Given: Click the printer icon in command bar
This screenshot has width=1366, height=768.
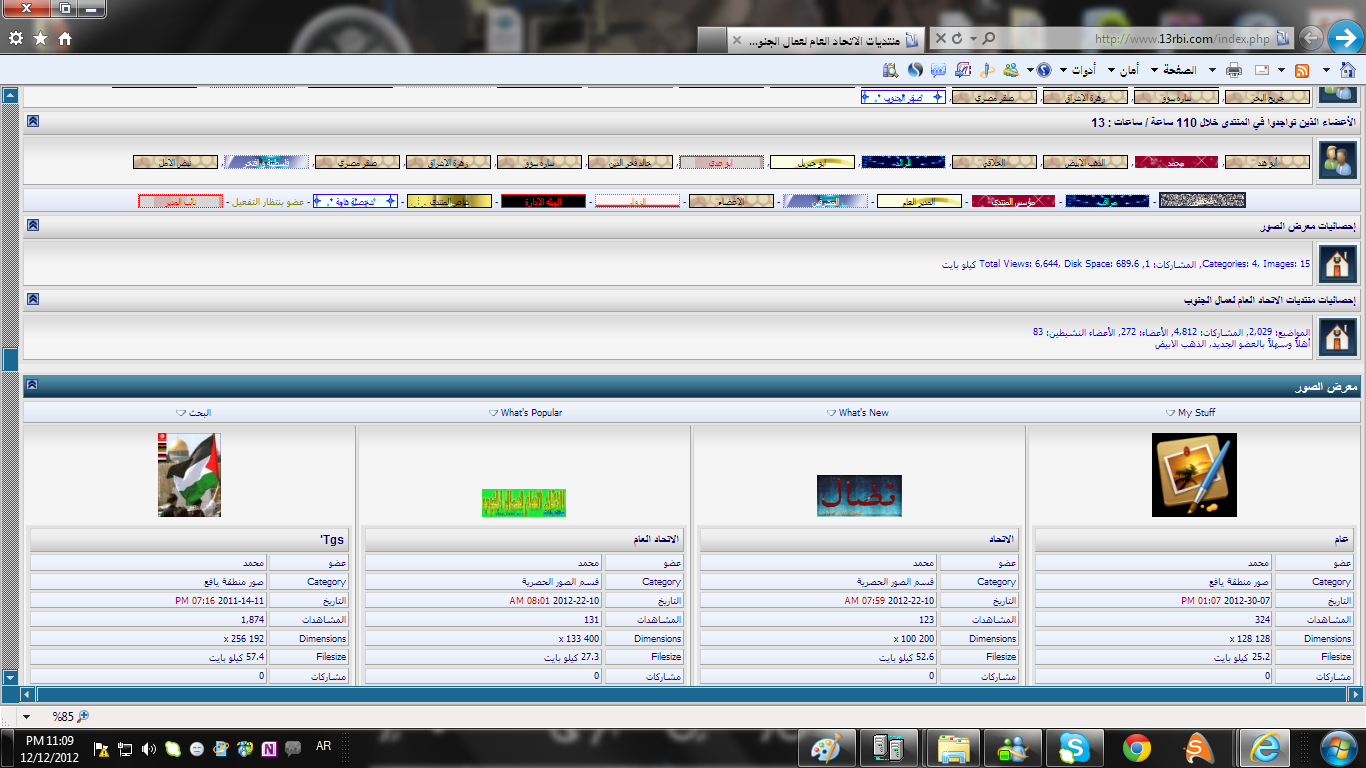Looking at the screenshot, I should point(1234,70).
